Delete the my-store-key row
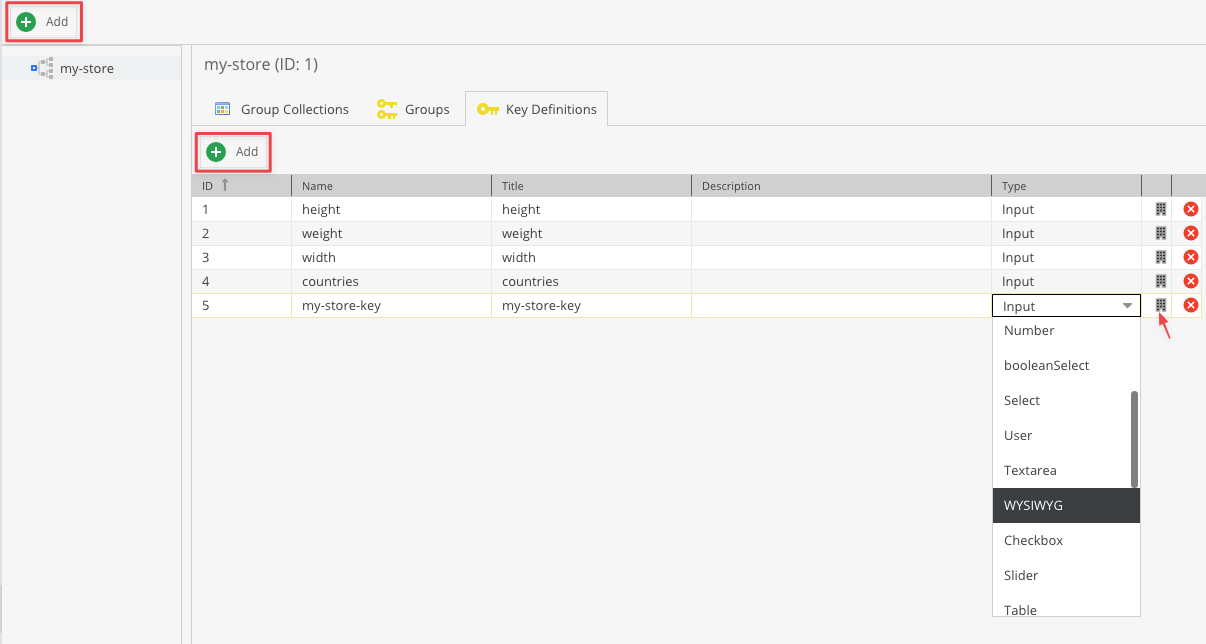 [1191, 305]
